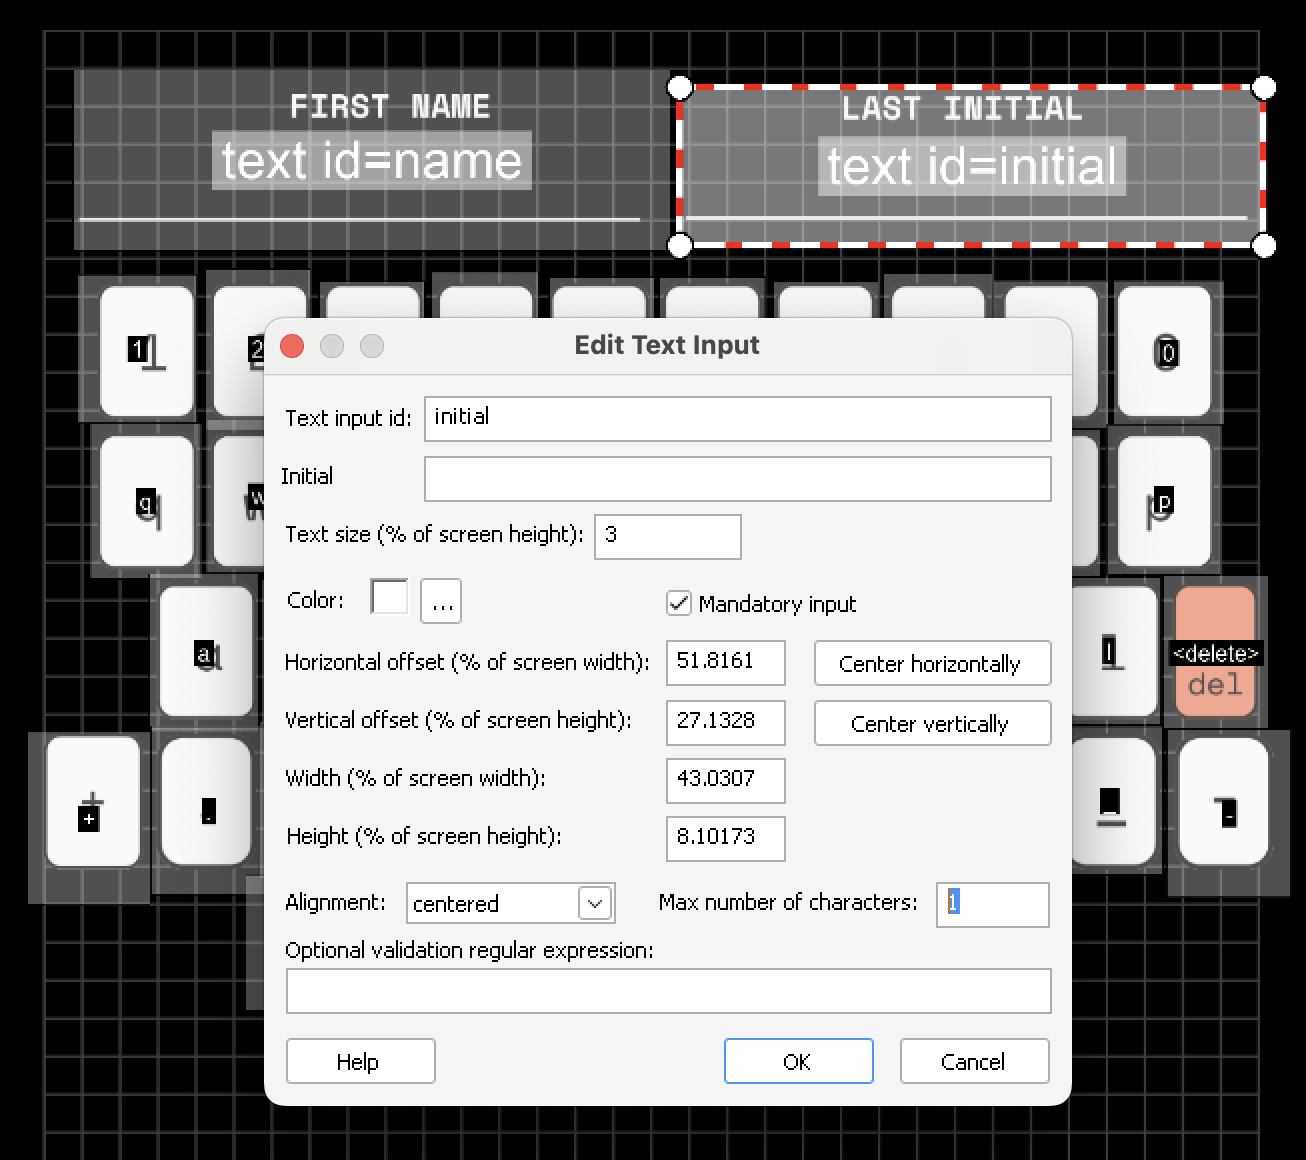This screenshot has height=1160, width=1306.
Task: Select the 'a' keyboard key widget
Action: point(206,653)
